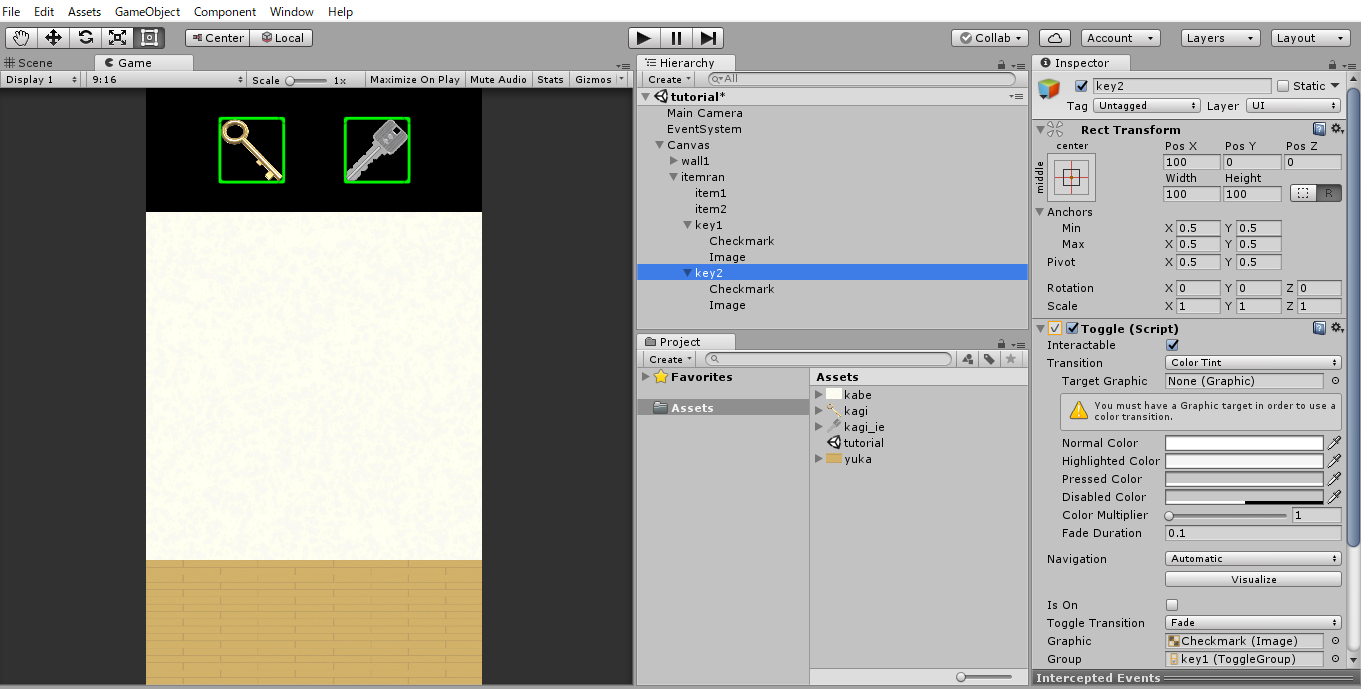
Task: Check the Is On checkbox
Action: coord(1172,605)
